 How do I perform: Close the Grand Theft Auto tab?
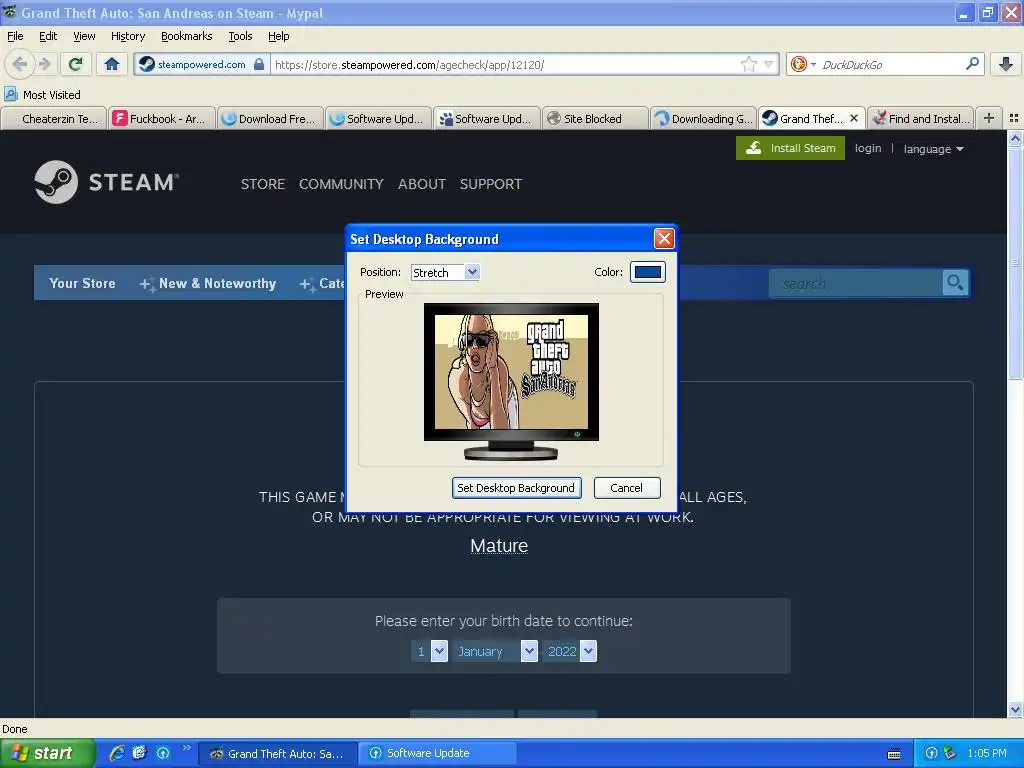point(853,118)
